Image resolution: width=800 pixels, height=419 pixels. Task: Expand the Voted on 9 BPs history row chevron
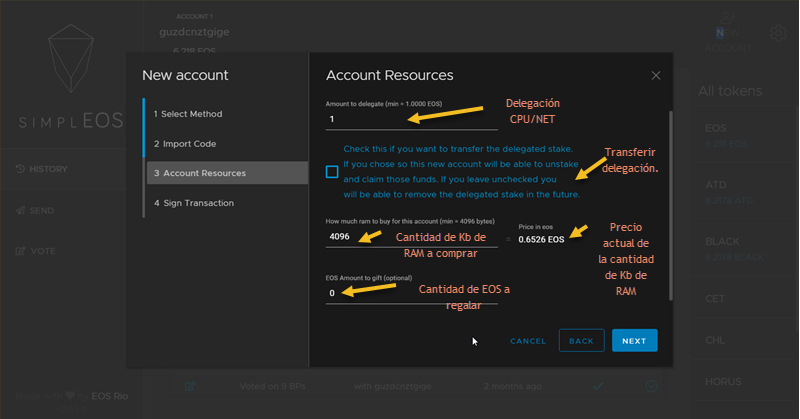click(x=651, y=386)
